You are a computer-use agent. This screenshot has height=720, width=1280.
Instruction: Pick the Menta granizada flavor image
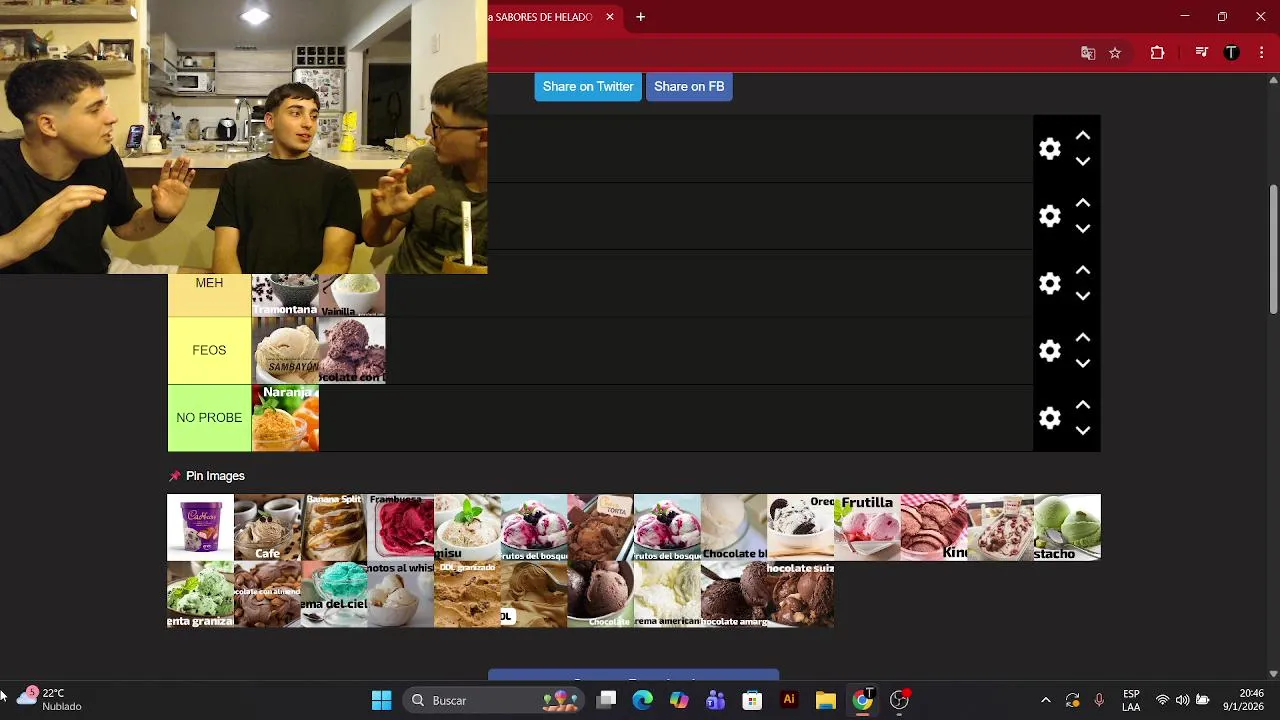coord(200,594)
